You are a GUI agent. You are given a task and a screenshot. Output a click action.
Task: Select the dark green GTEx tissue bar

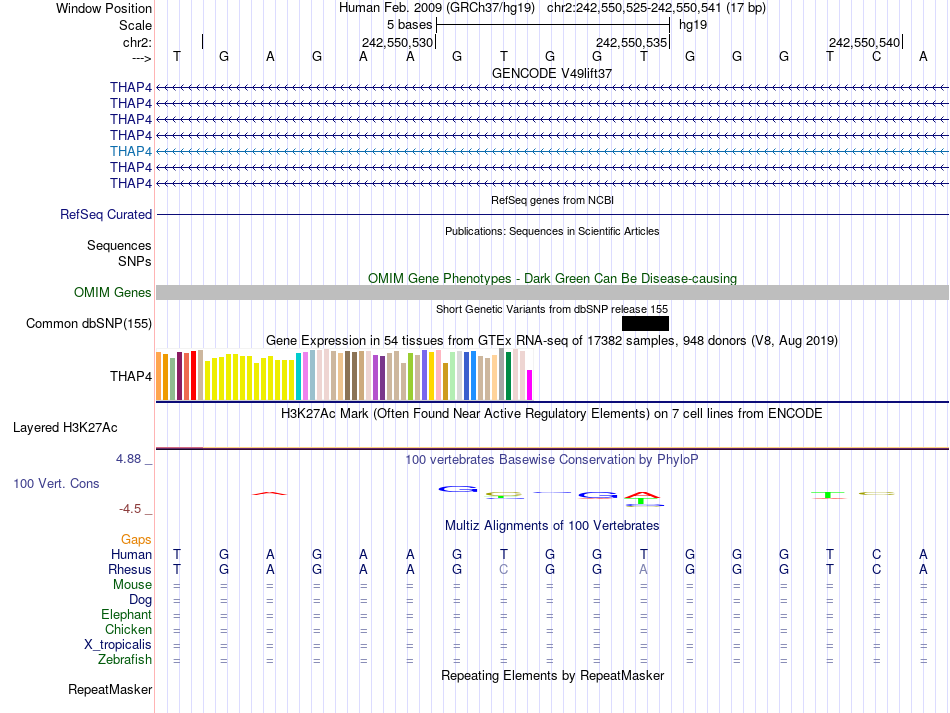tap(508, 376)
